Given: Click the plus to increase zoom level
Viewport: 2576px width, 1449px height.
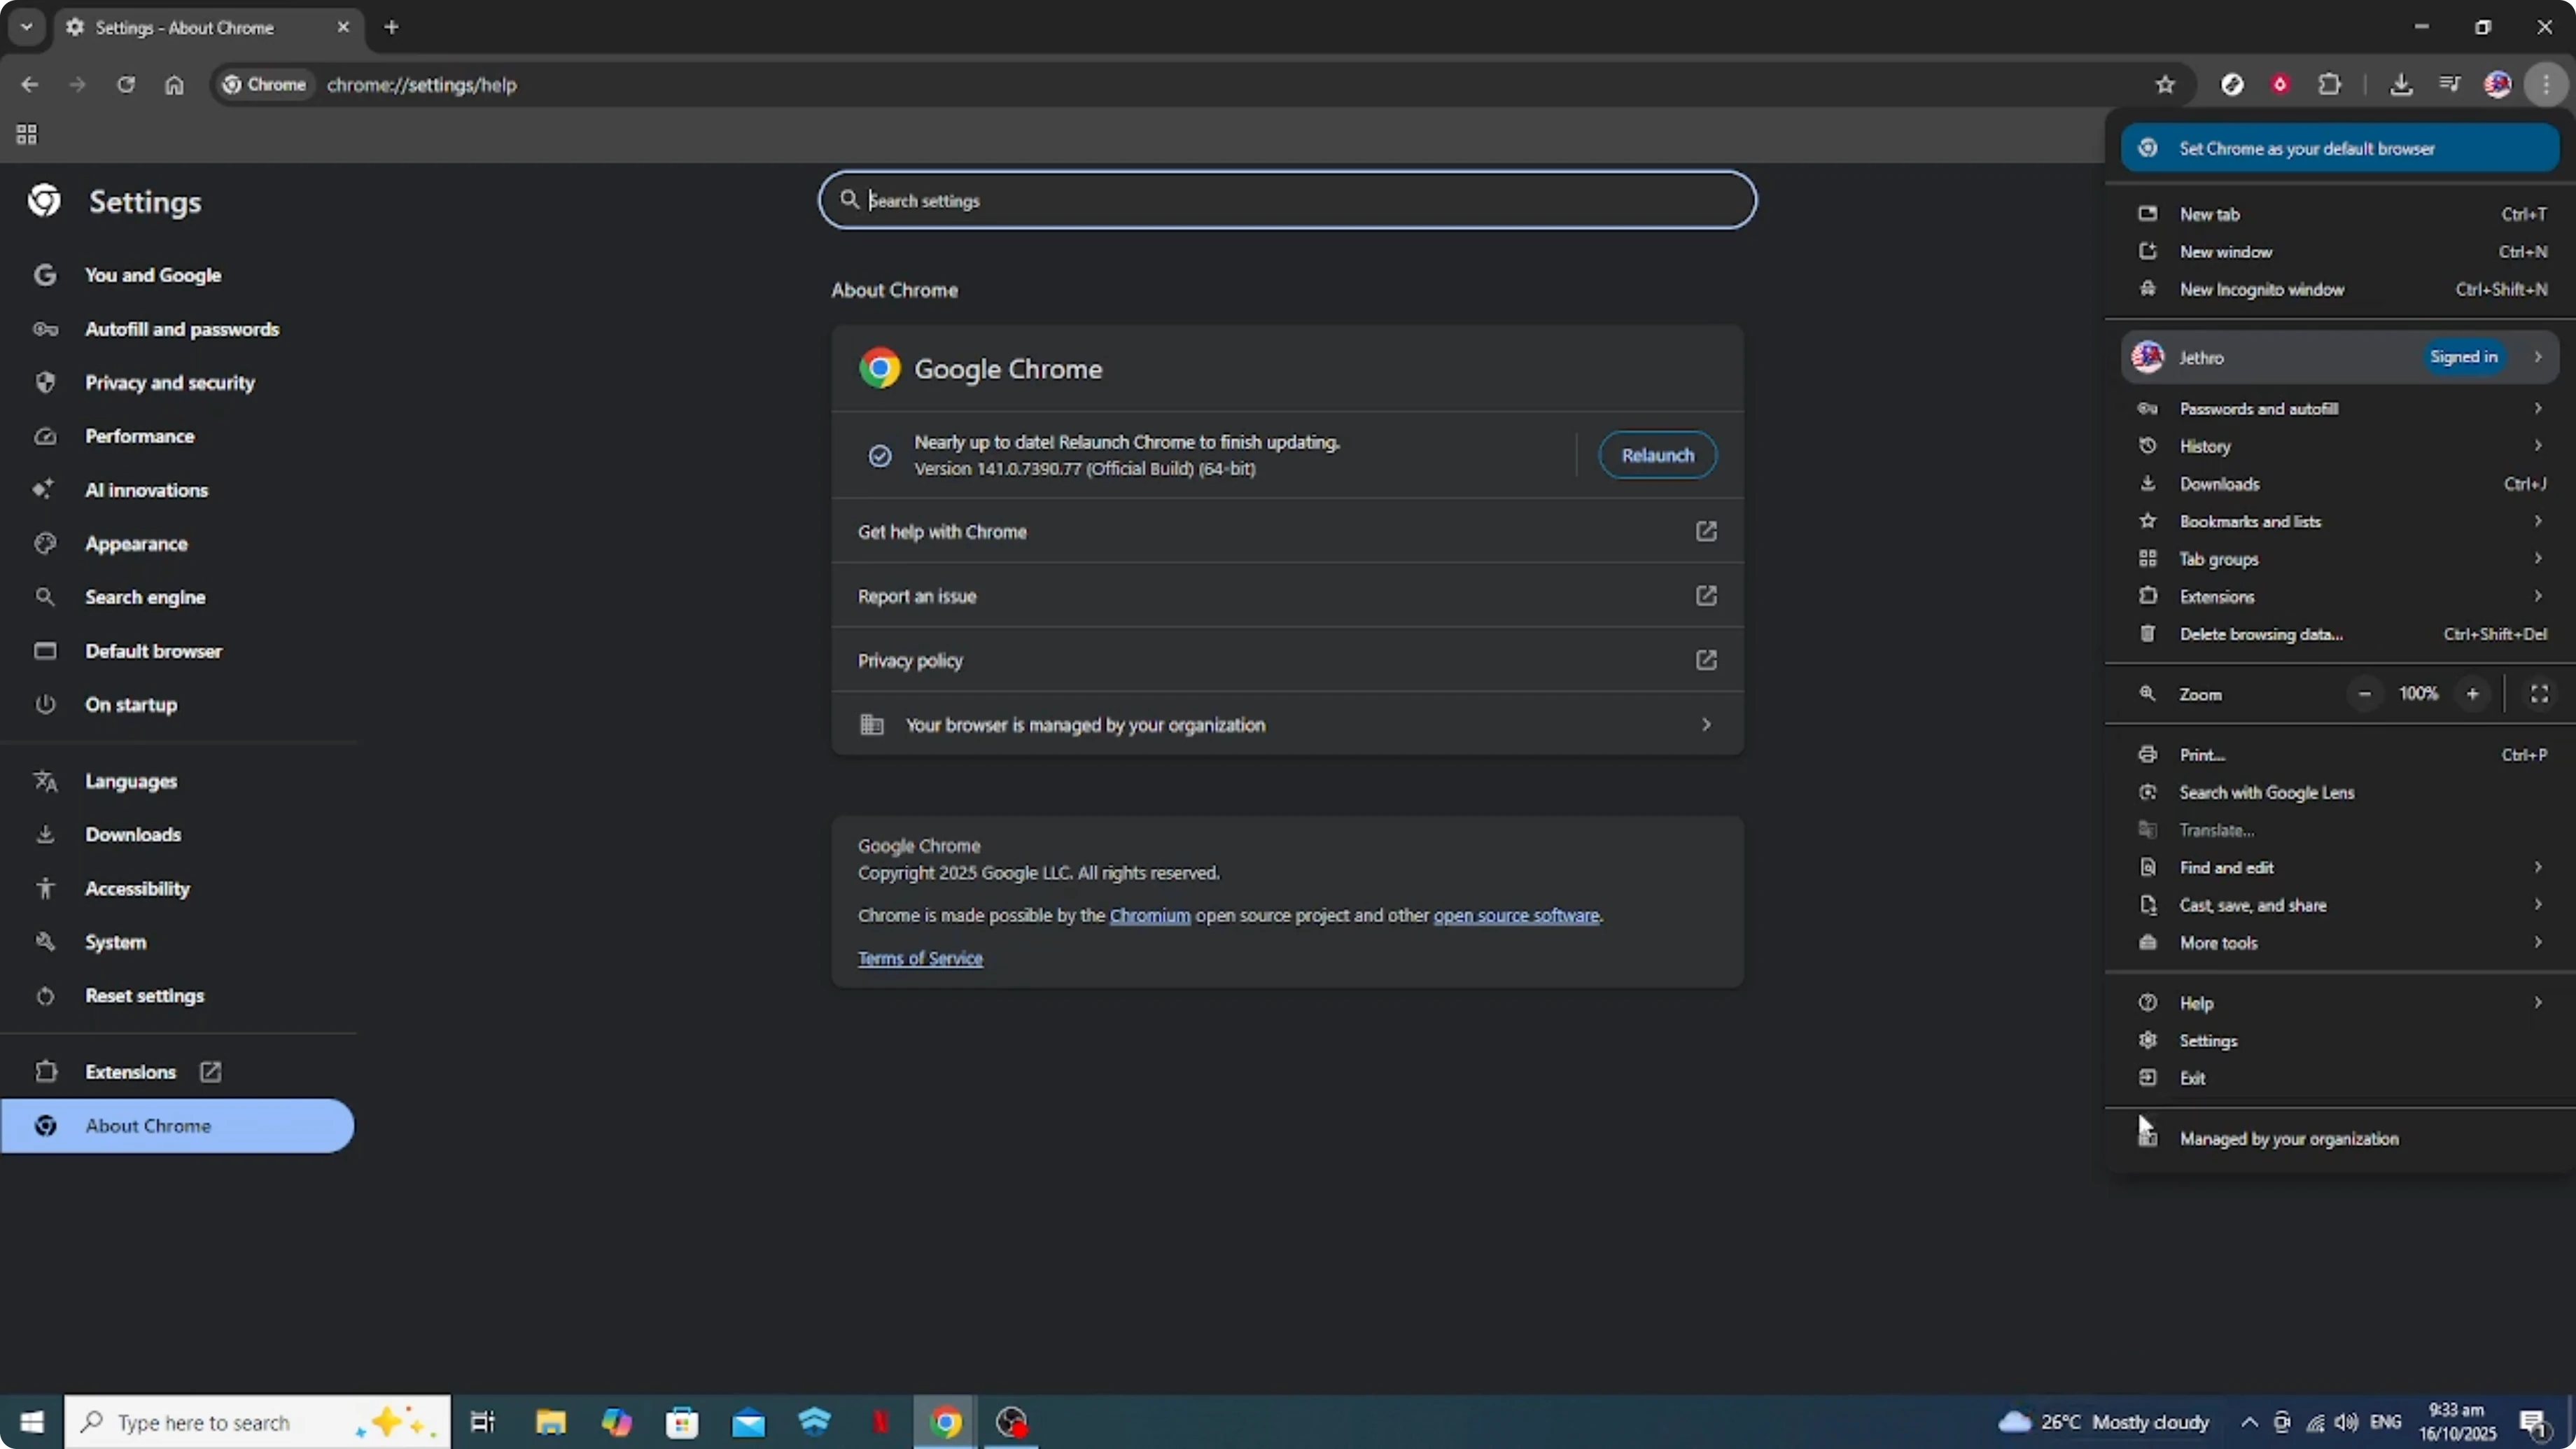Looking at the screenshot, I should tap(2472, 693).
